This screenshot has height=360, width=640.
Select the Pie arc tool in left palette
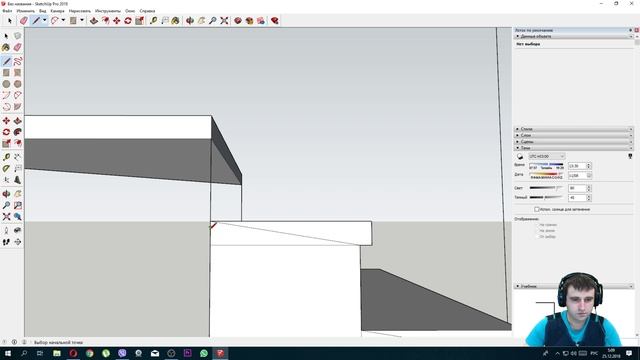point(17,107)
